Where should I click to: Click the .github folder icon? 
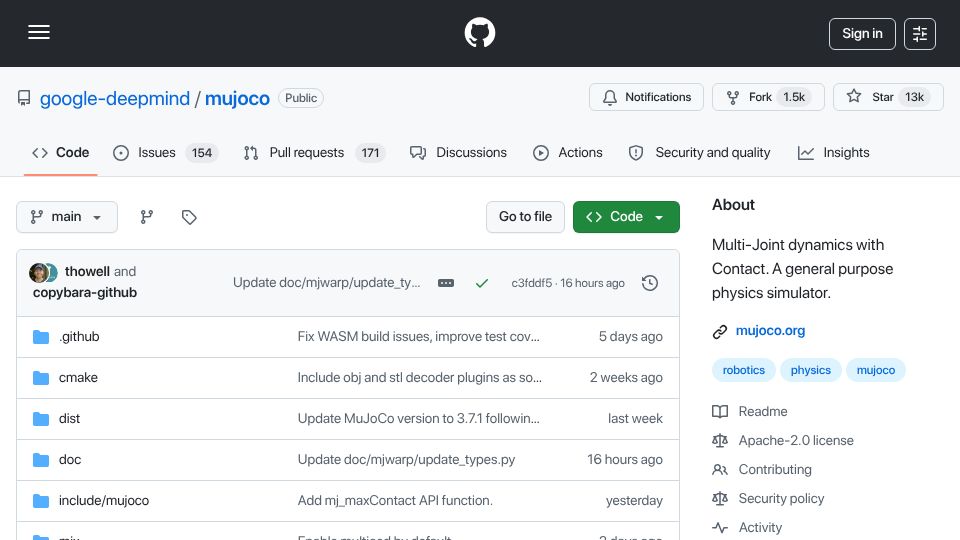click(41, 337)
